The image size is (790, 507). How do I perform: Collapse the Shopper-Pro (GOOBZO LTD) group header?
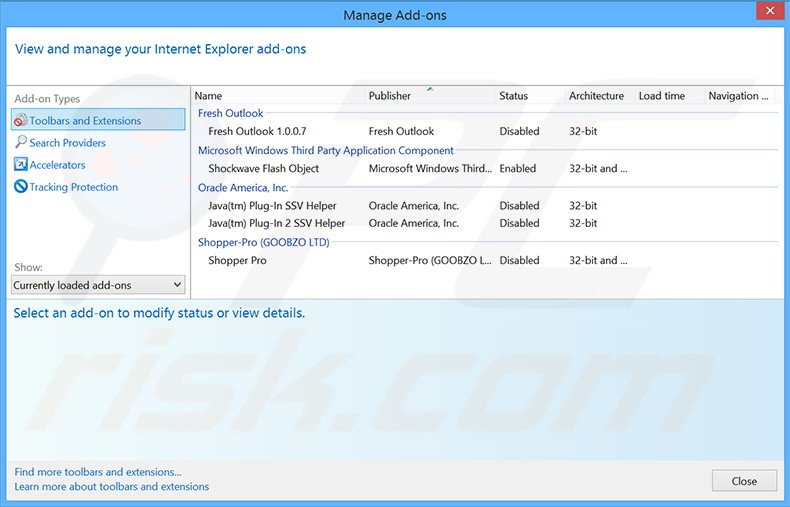point(264,242)
